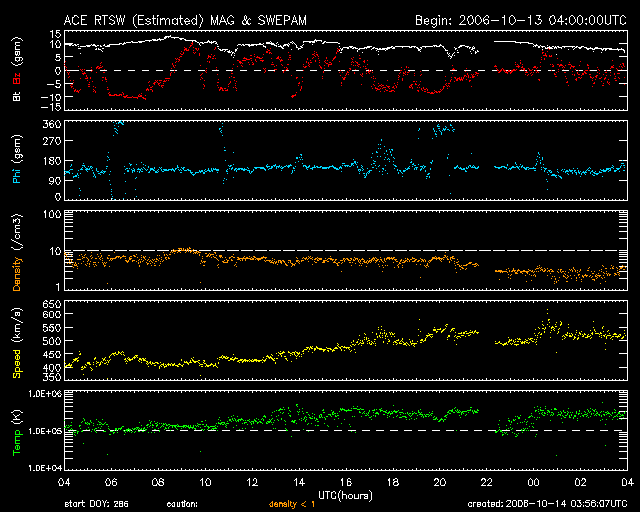640x512 pixels.
Task: Click the "14" hour tick label
Action: [x=299, y=482]
